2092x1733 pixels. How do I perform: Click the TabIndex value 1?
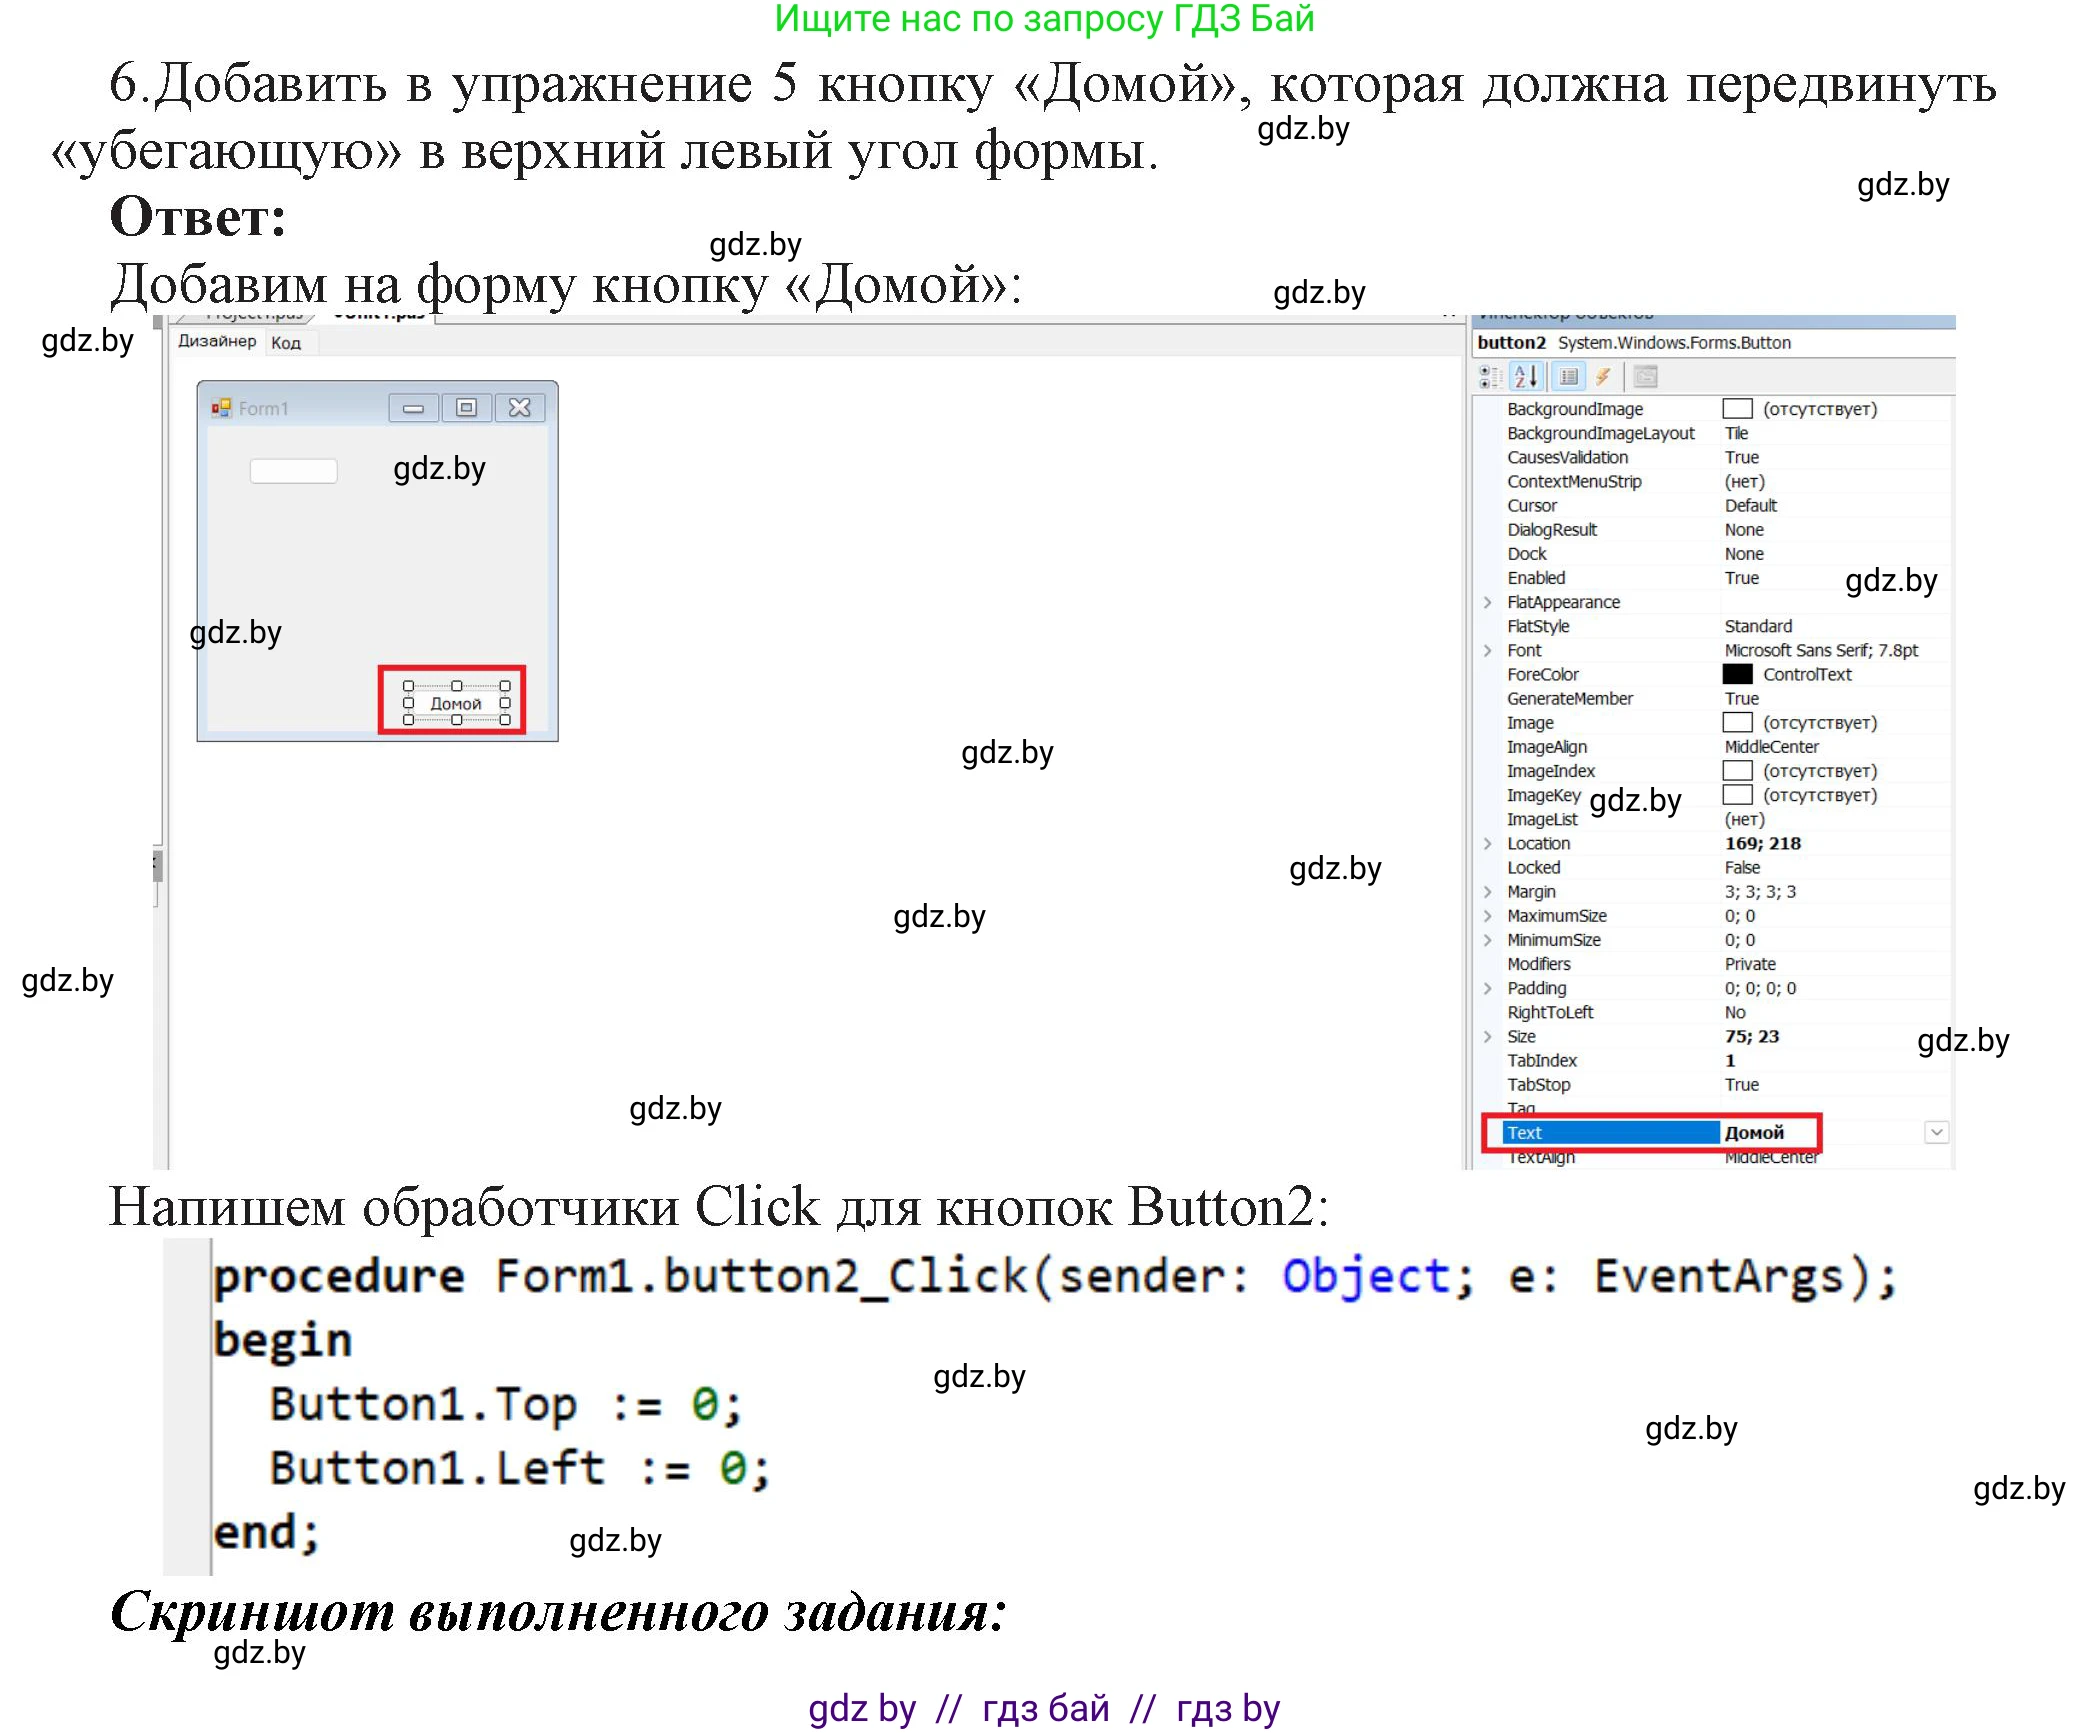[1730, 1060]
